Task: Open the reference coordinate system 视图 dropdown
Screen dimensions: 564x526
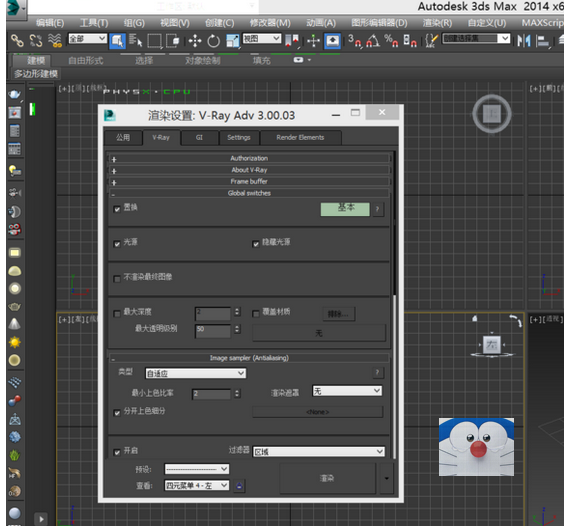Action: [x=262, y=38]
